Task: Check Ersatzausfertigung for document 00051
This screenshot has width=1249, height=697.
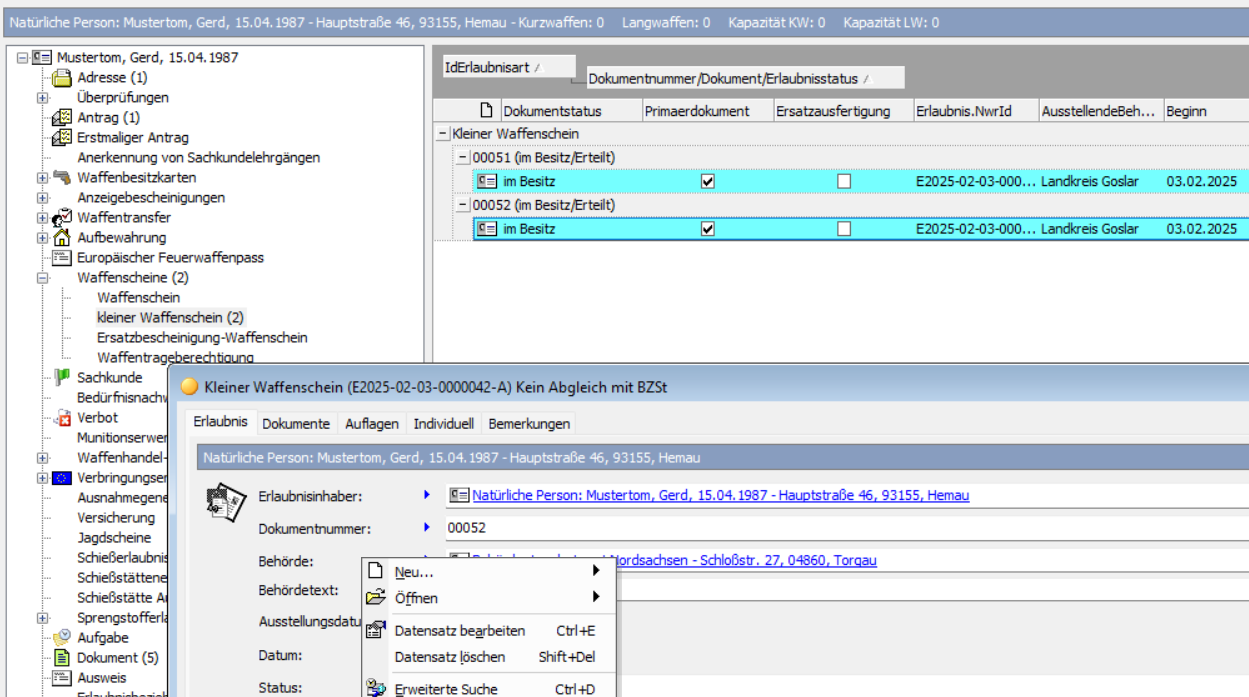Action: coord(844,182)
